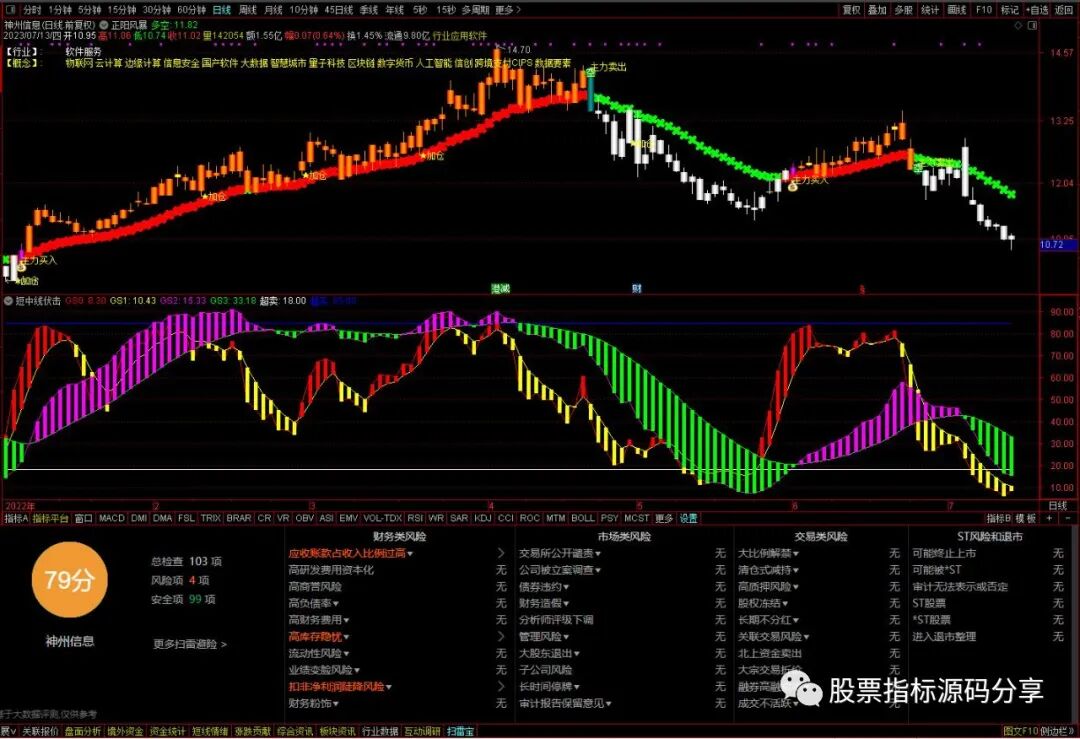The image size is (1080, 739).
Task: Expand 扣非净利润陡降风险 item
Action: click(x=340, y=687)
